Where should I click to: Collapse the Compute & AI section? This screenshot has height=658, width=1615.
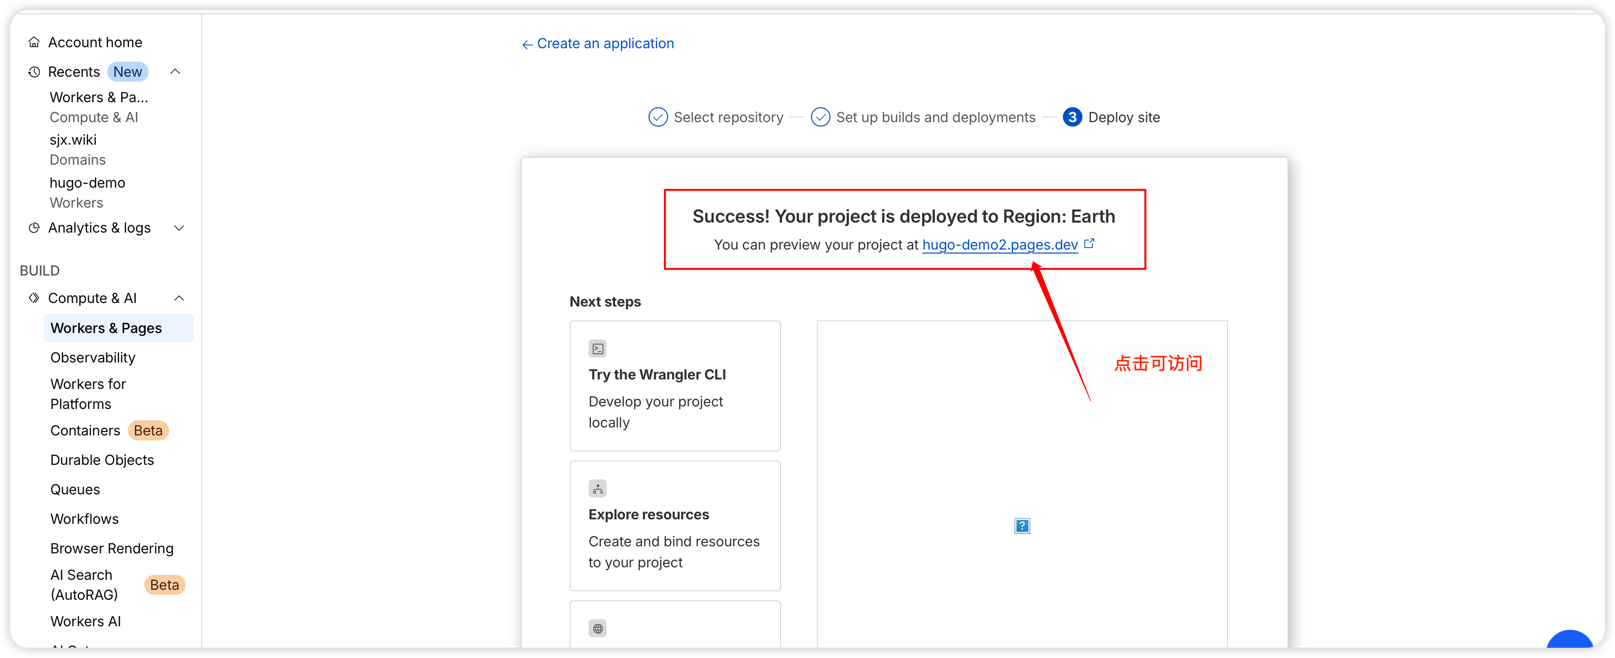click(x=179, y=298)
